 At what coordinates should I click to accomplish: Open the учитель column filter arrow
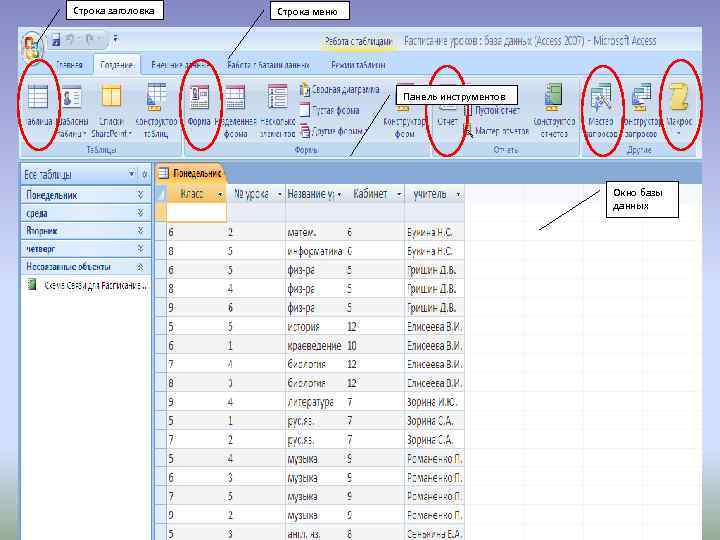click(x=458, y=195)
